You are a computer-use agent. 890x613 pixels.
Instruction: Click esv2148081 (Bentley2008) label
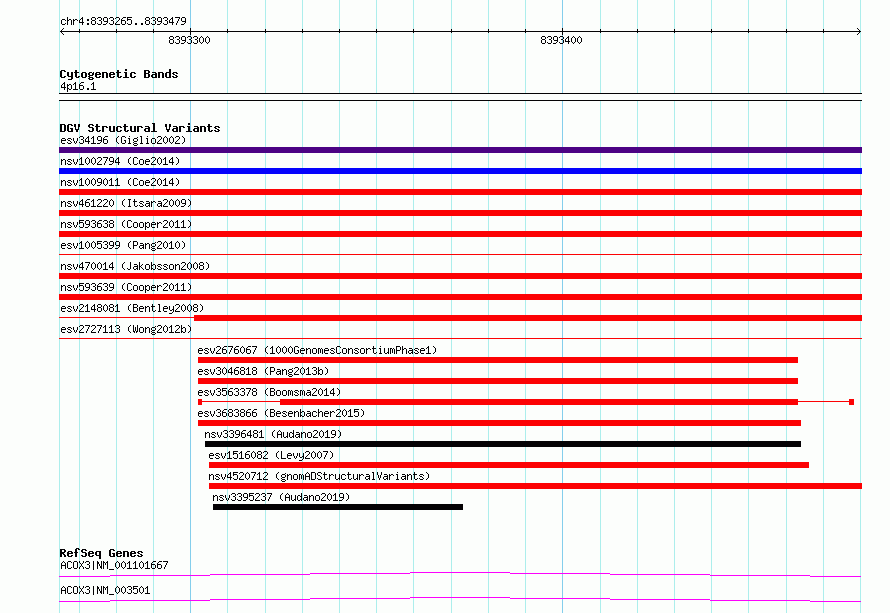point(132,308)
